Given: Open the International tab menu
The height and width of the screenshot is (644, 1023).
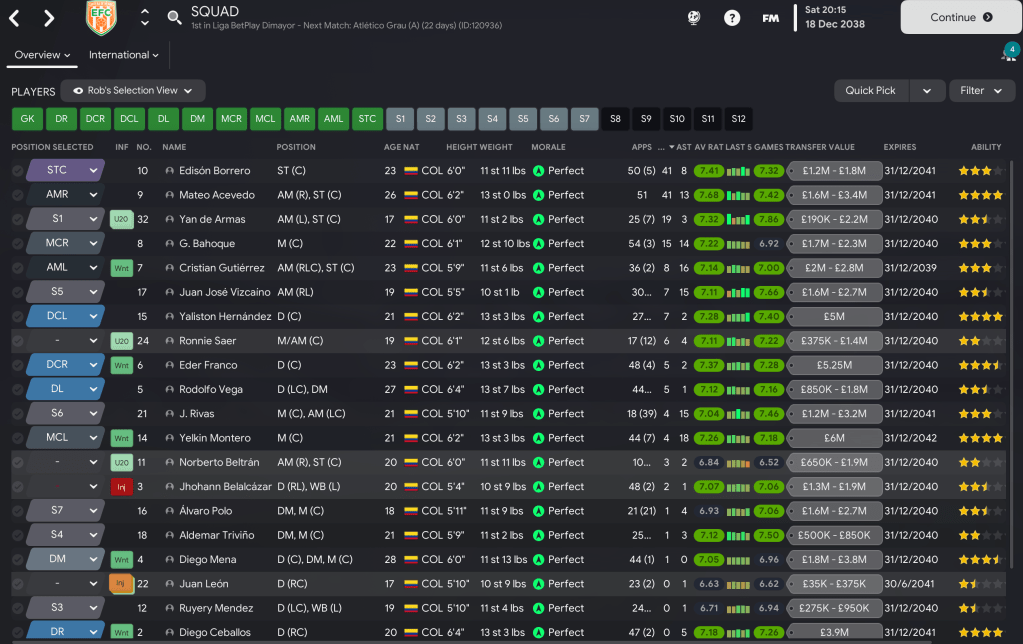Looking at the screenshot, I should 124,55.
